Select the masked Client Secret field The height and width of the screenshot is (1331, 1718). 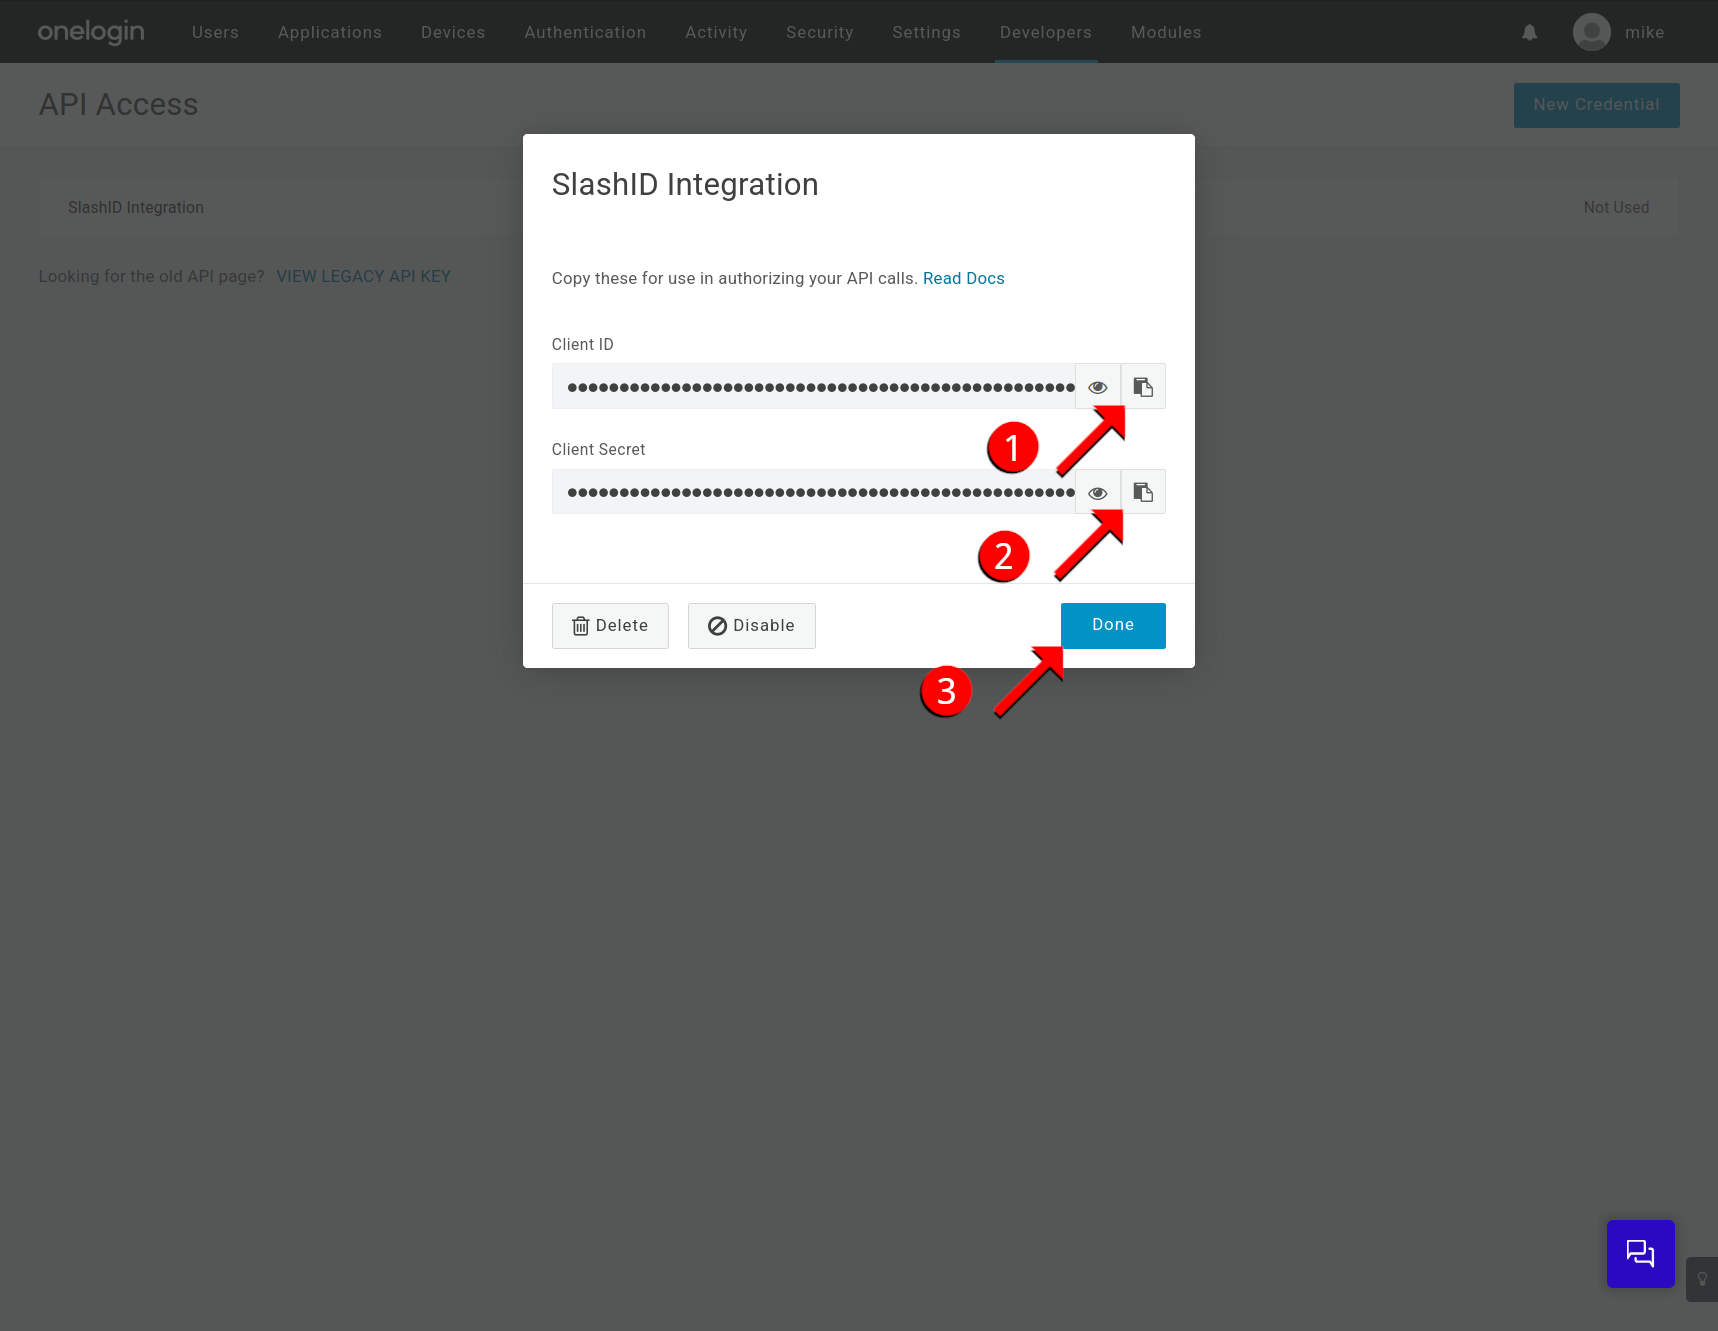[x=815, y=491]
